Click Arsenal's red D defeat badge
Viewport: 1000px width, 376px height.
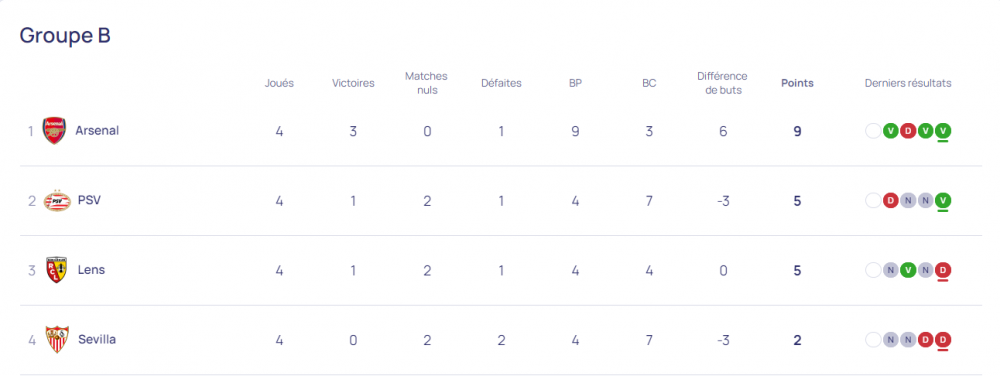pos(908,131)
